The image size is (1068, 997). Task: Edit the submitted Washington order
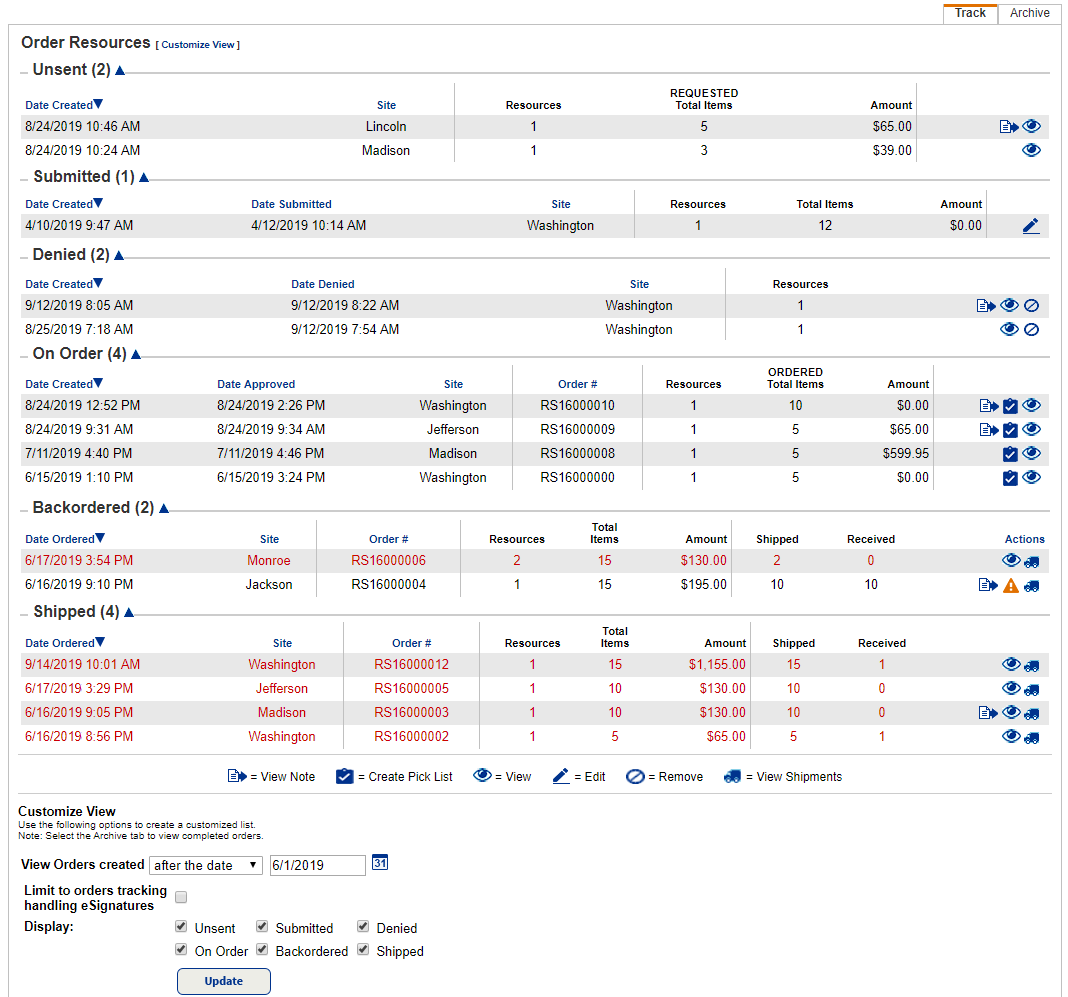(x=1031, y=226)
